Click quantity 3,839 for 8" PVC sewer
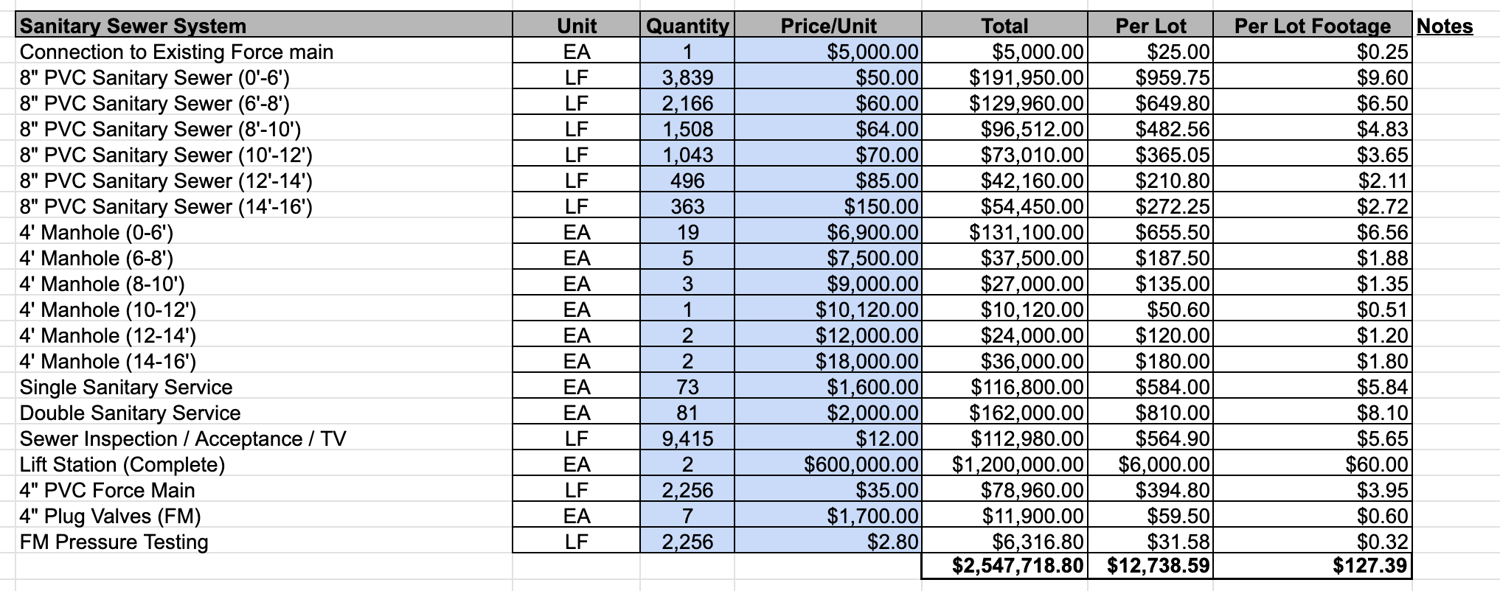The image size is (1500, 591). [x=688, y=78]
